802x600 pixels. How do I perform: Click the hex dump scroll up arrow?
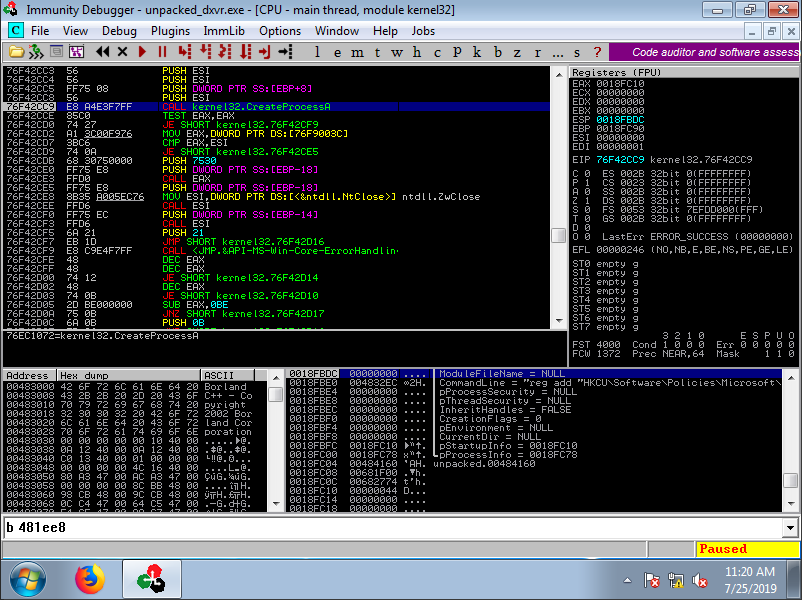tap(276, 377)
